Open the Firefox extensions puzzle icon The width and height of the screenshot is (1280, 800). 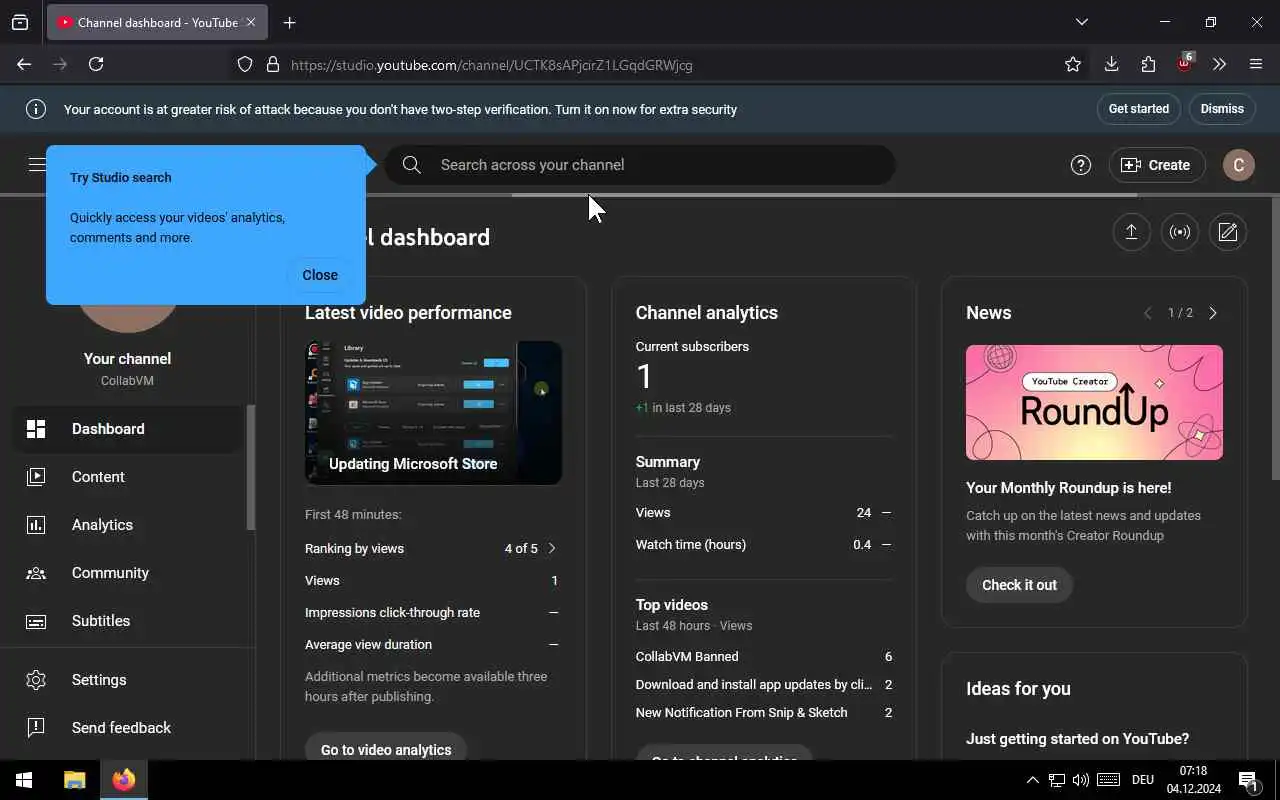coord(1148,64)
